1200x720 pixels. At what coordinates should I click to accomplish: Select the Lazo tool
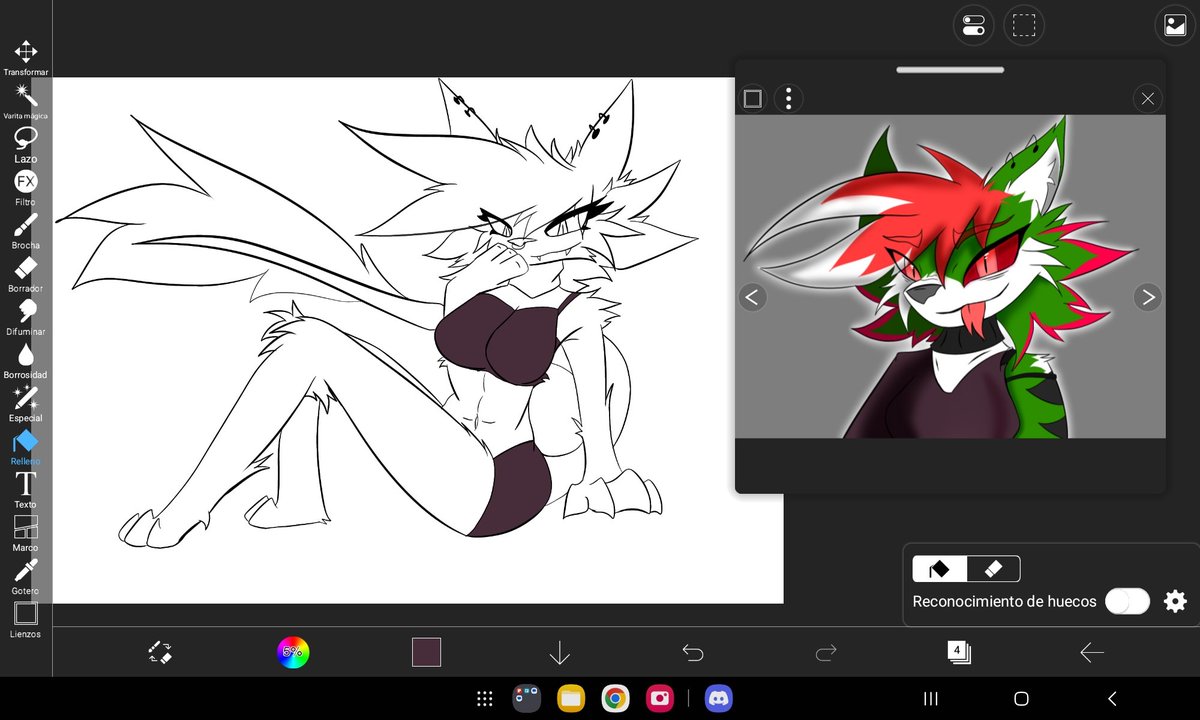(x=25, y=135)
